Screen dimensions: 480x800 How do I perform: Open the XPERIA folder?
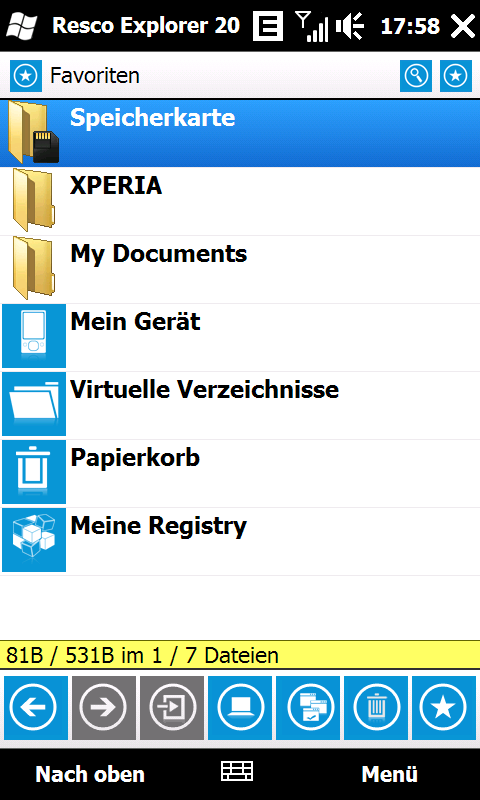(240, 201)
